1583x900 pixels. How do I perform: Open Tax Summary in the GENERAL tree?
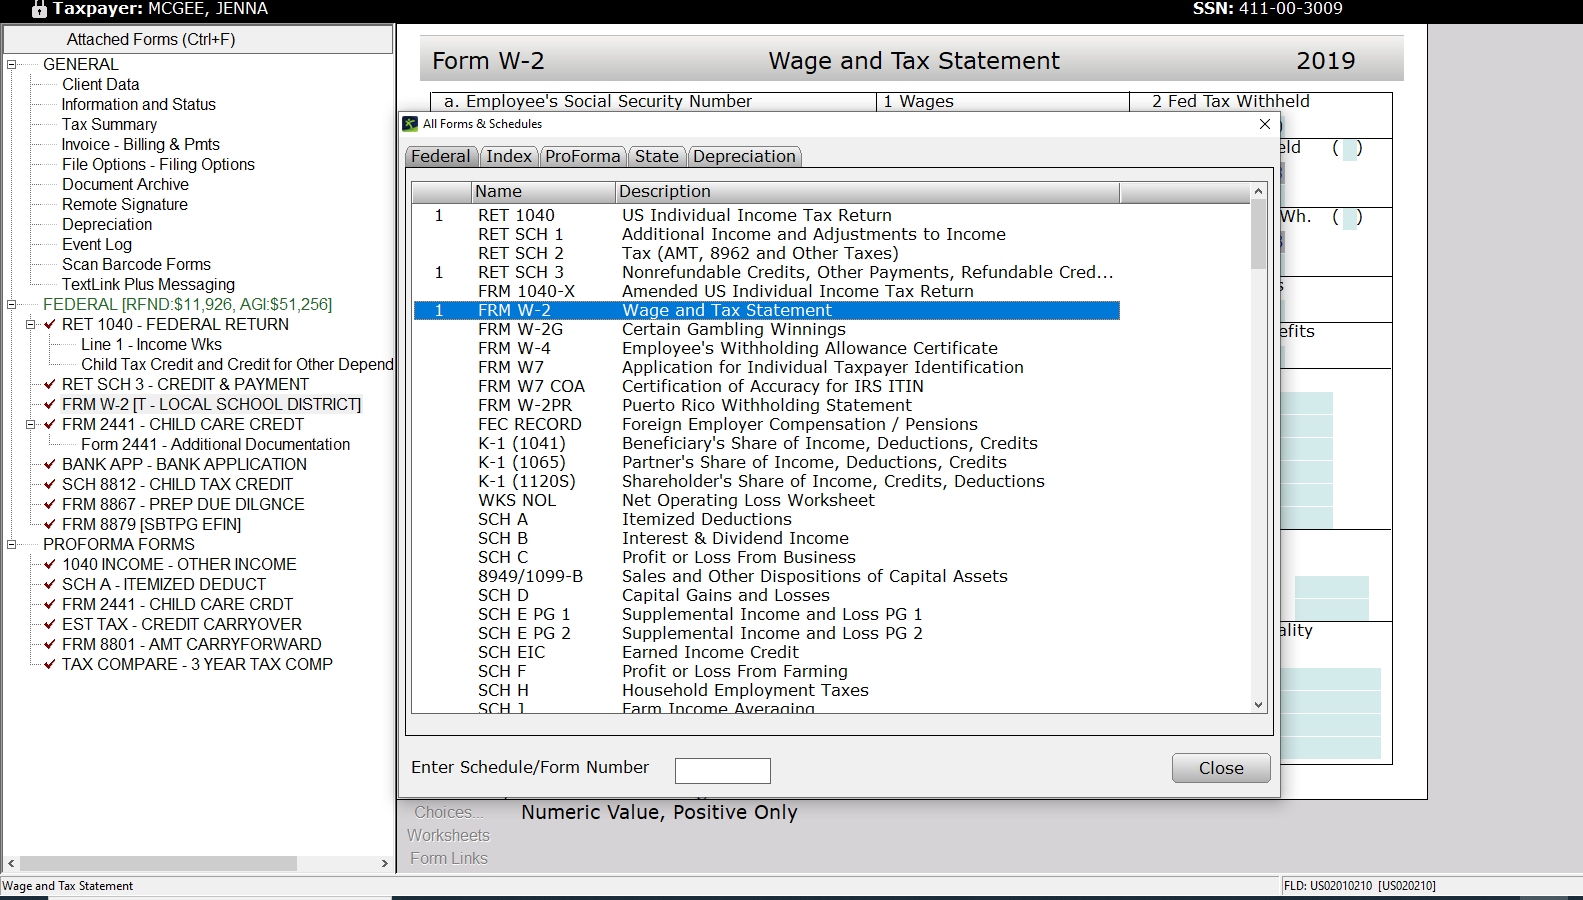coord(109,125)
